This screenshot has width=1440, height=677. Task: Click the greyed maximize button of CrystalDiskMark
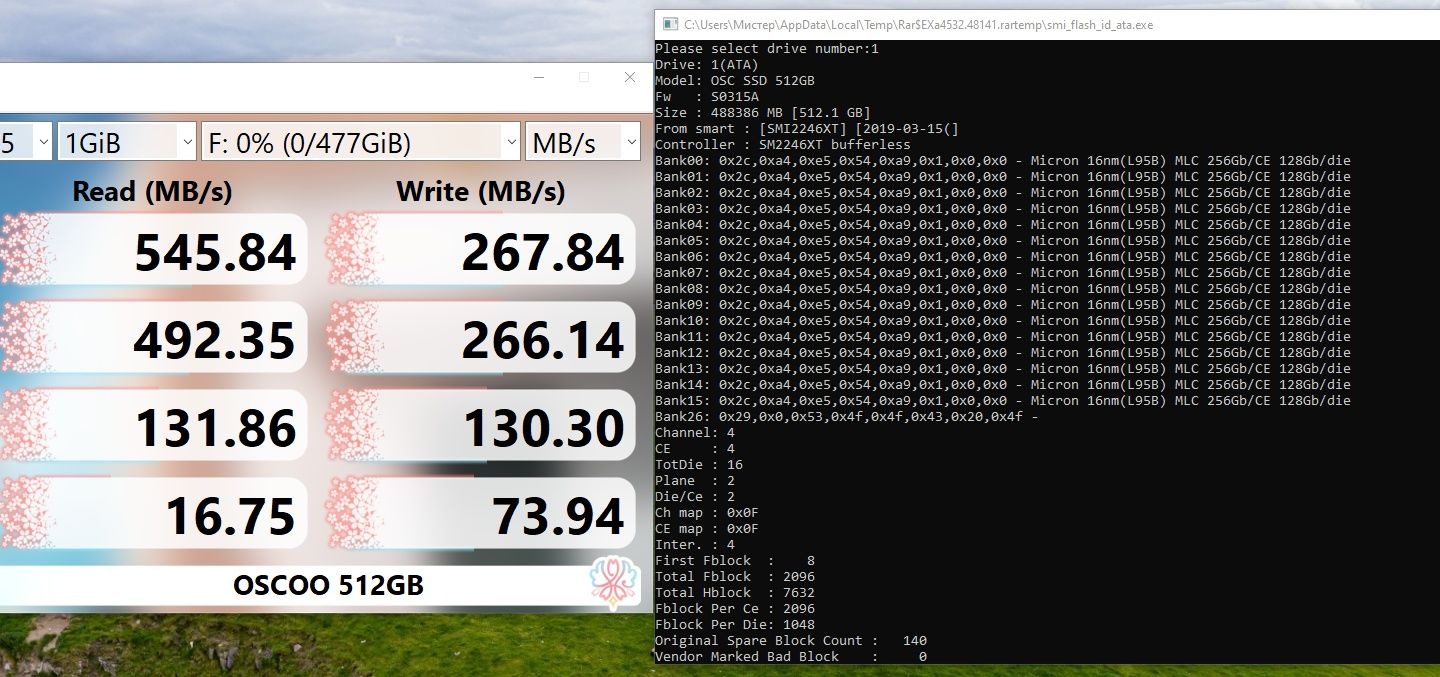point(584,77)
